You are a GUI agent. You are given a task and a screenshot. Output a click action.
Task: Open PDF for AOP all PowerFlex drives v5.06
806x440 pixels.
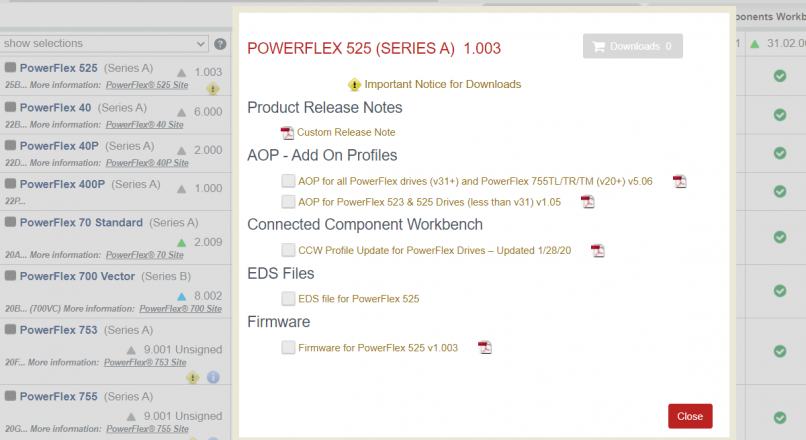pyautogui.click(x=680, y=181)
